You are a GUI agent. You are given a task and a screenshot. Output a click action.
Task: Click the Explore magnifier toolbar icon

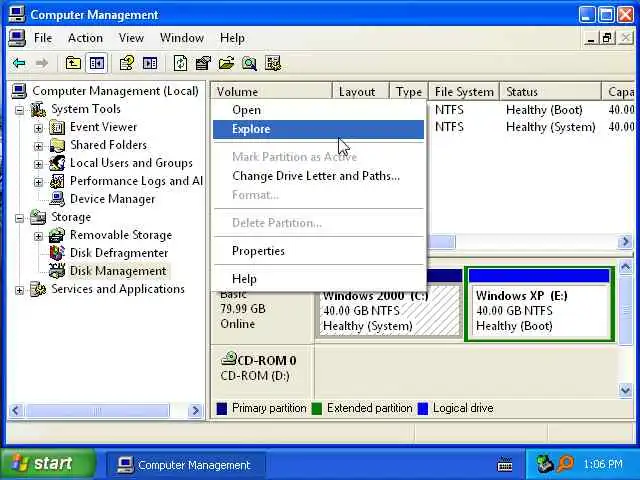(249, 63)
